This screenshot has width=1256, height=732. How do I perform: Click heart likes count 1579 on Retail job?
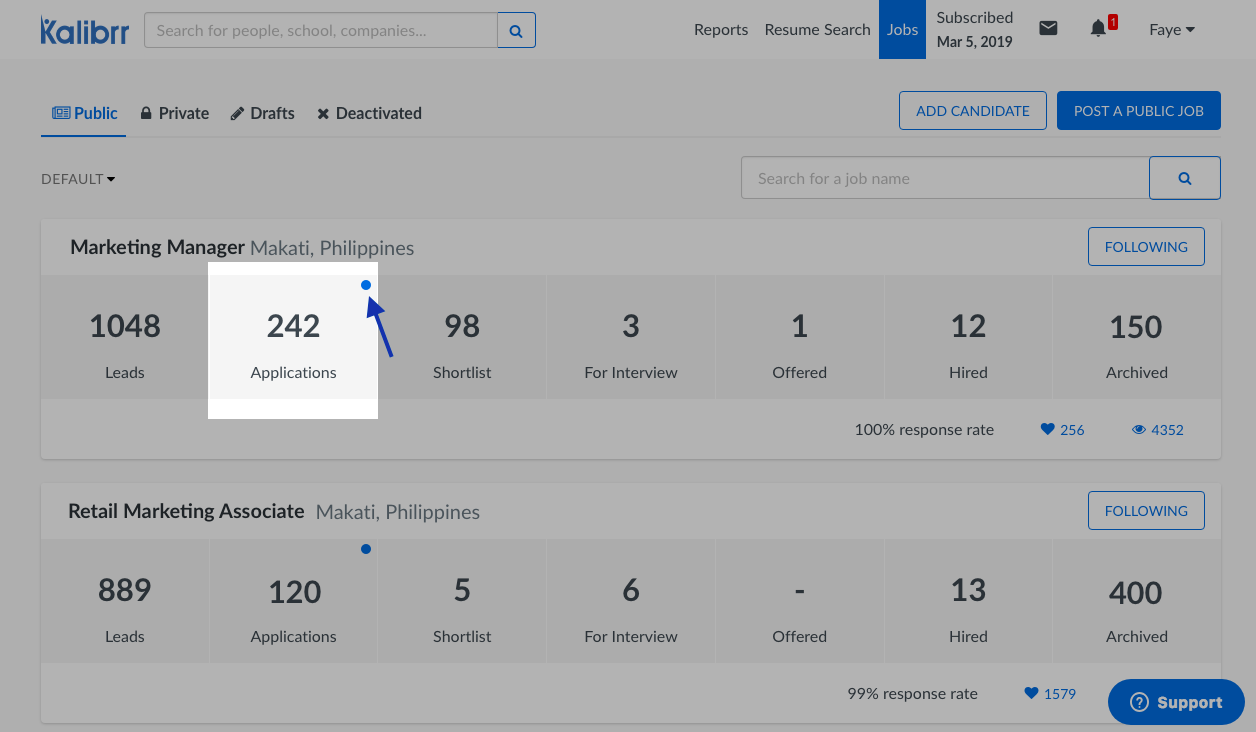point(1050,694)
